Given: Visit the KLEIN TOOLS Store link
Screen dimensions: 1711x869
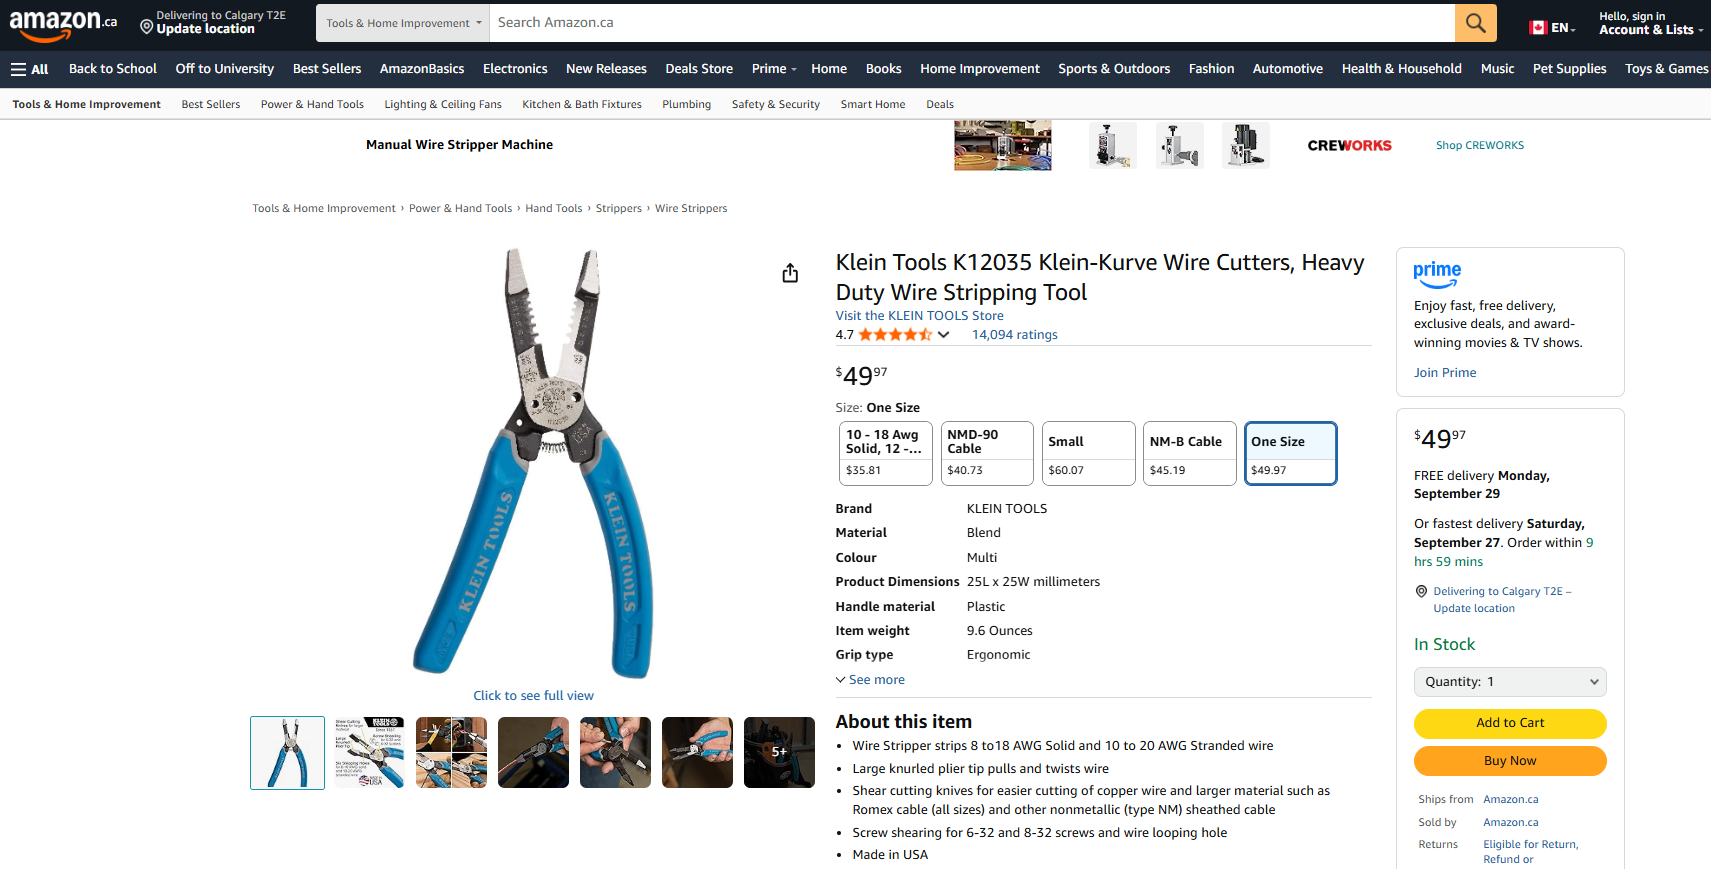Looking at the screenshot, I should point(919,316).
